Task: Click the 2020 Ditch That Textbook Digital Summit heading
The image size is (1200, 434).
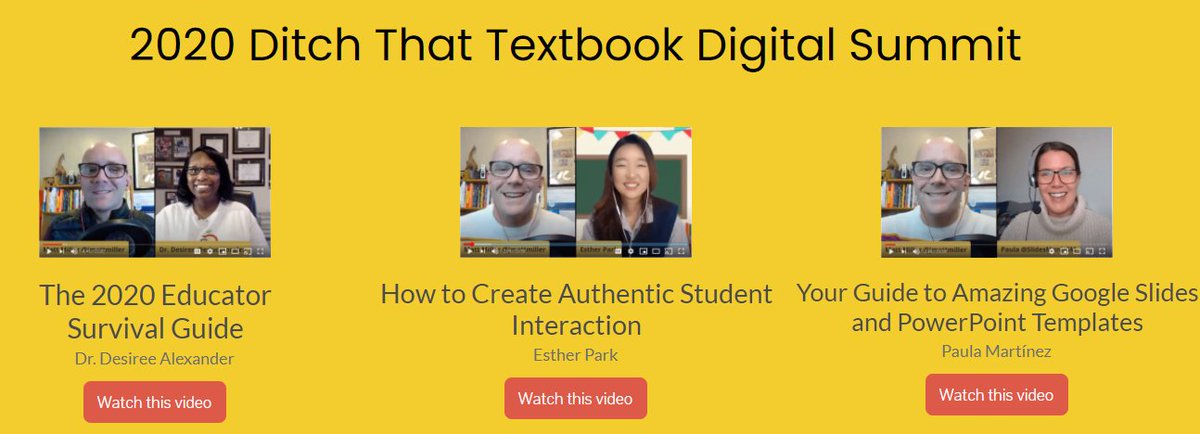Action: (x=576, y=45)
